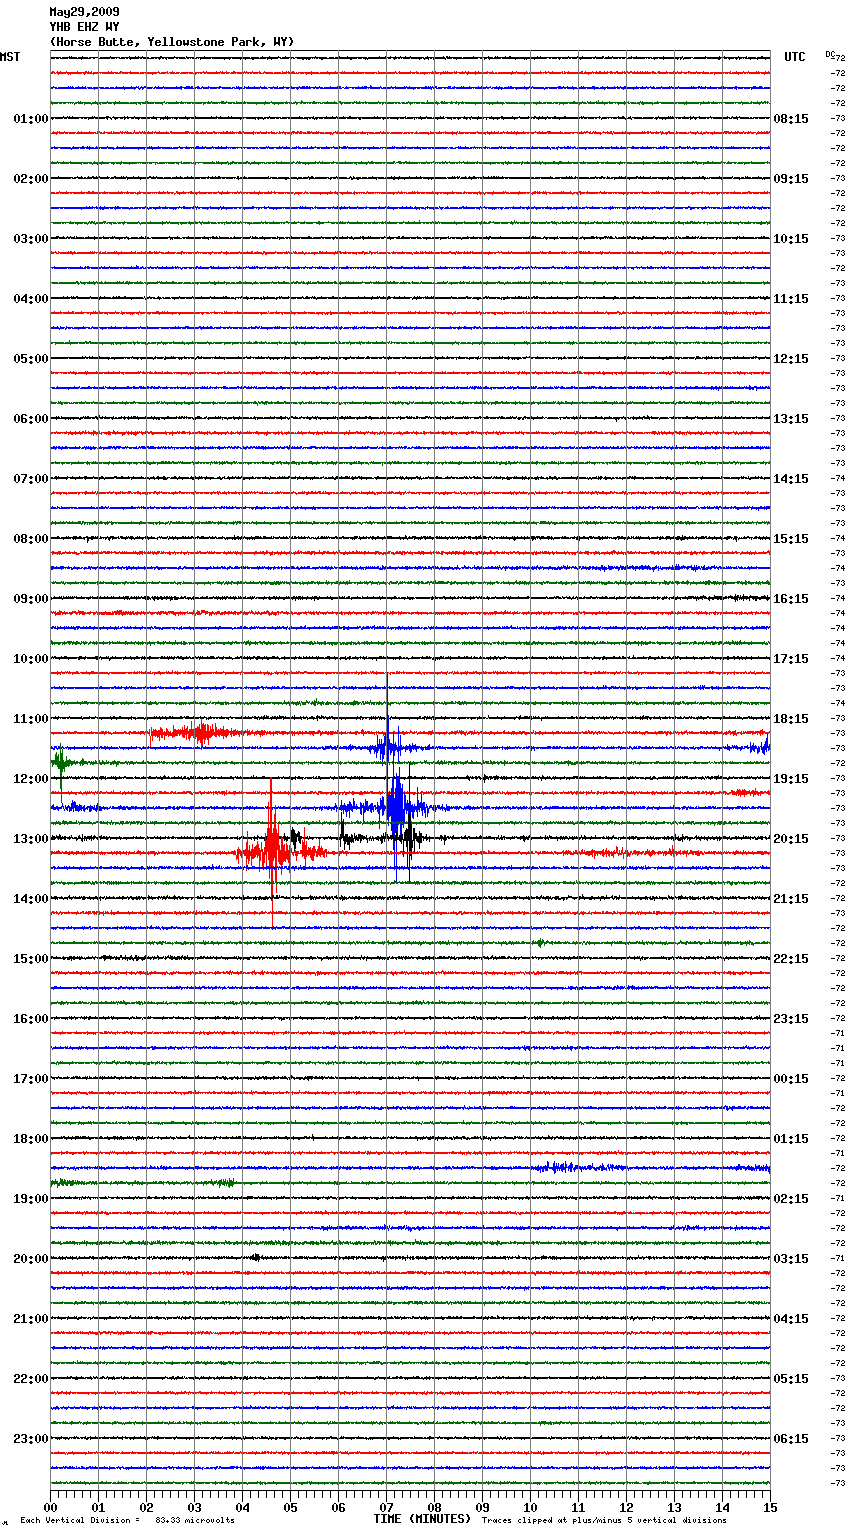Click the 23:00 MST time label
Screen dimensions: 850x1534
[30, 1439]
